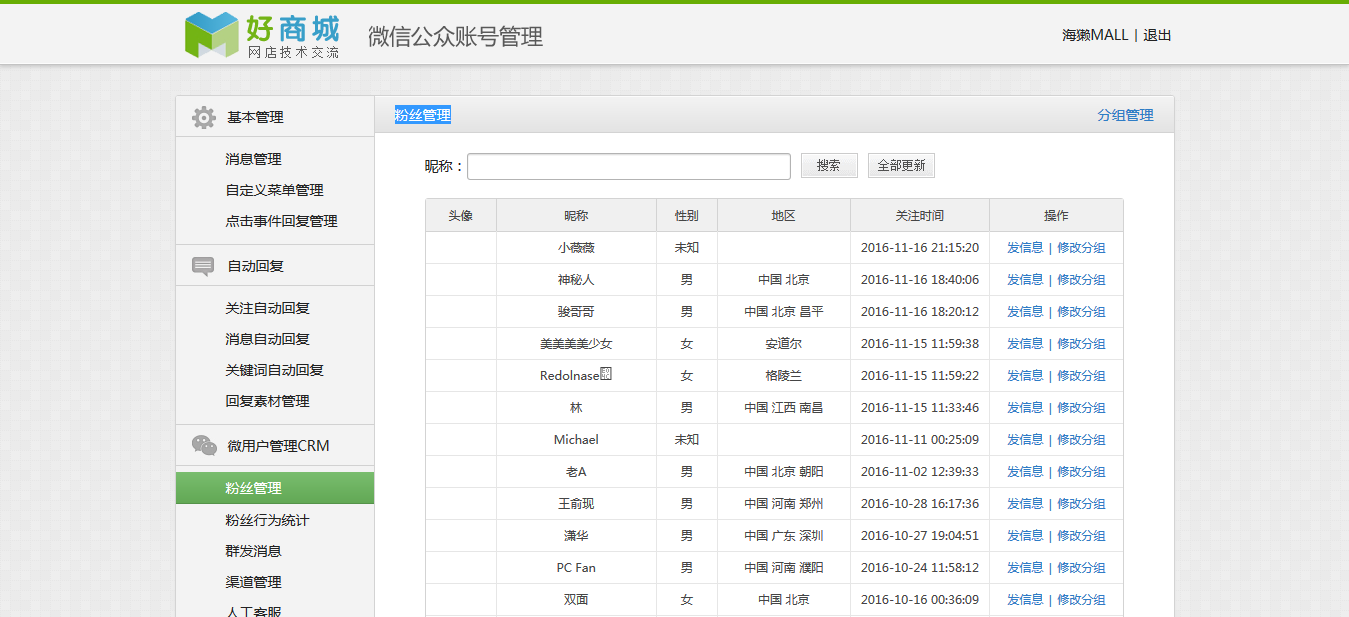Click 修改分组 for Redolnase
The image size is (1349, 617).
[x=1081, y=376]
